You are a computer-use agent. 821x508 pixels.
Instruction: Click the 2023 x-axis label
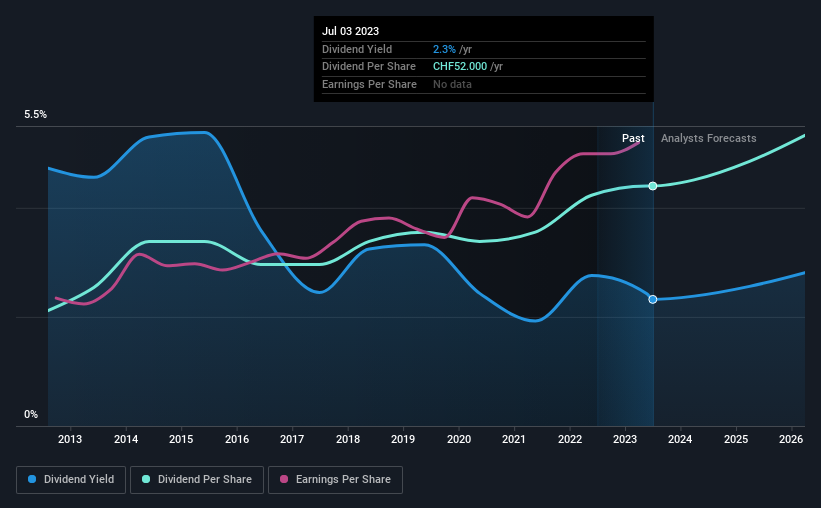tap(625, 439)
